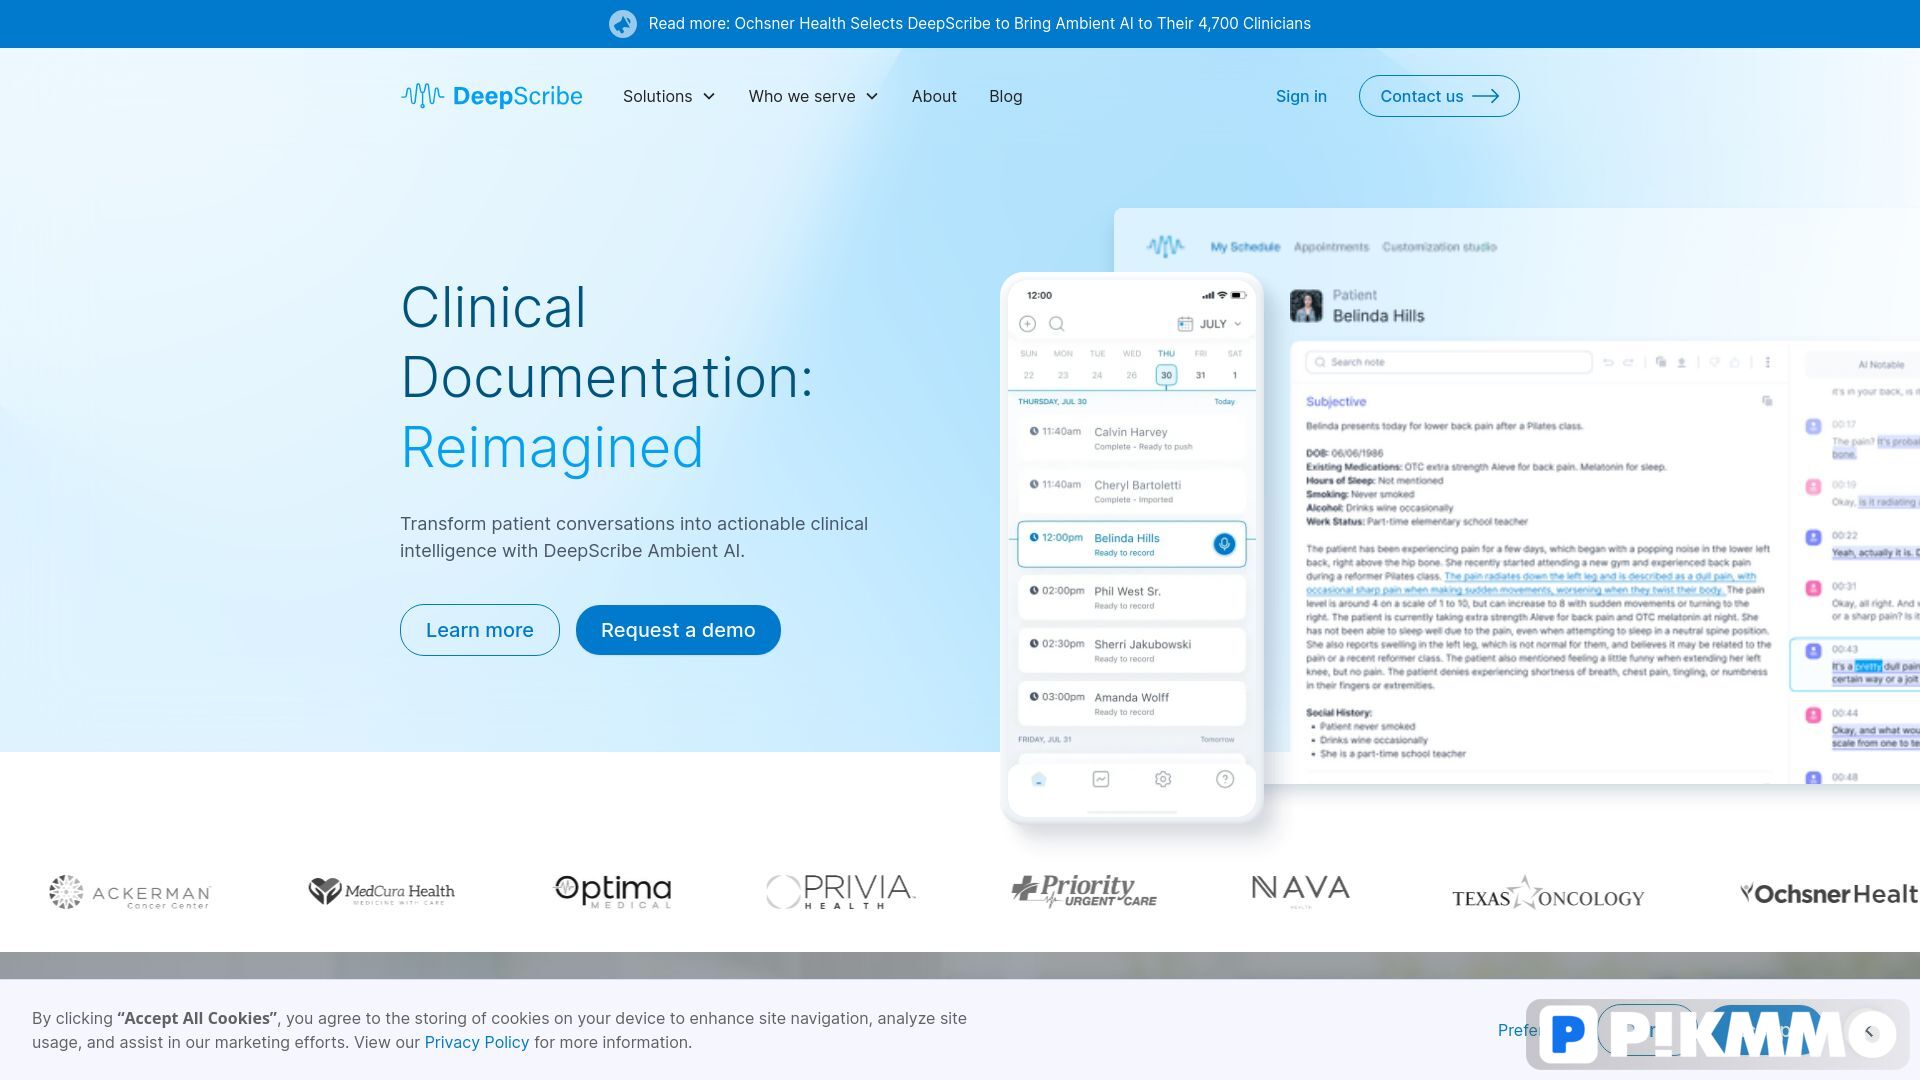Click the Privia Health logo

tap(840, 891)
